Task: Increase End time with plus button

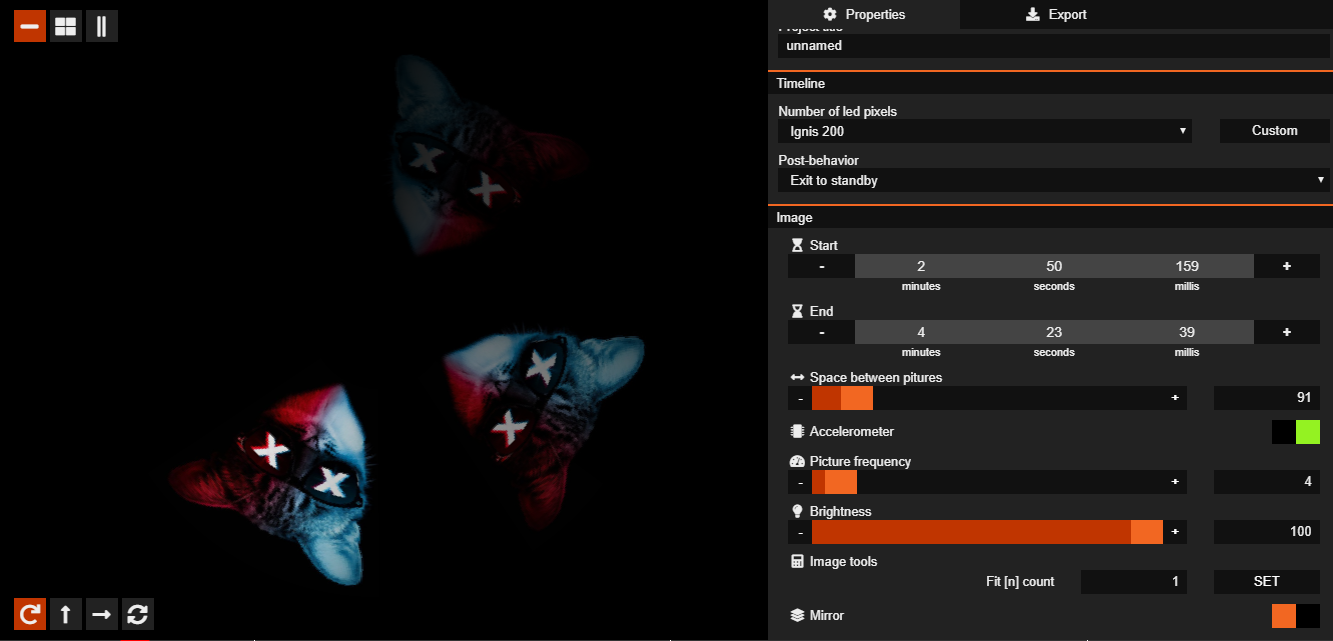Action: [1287, 332]
